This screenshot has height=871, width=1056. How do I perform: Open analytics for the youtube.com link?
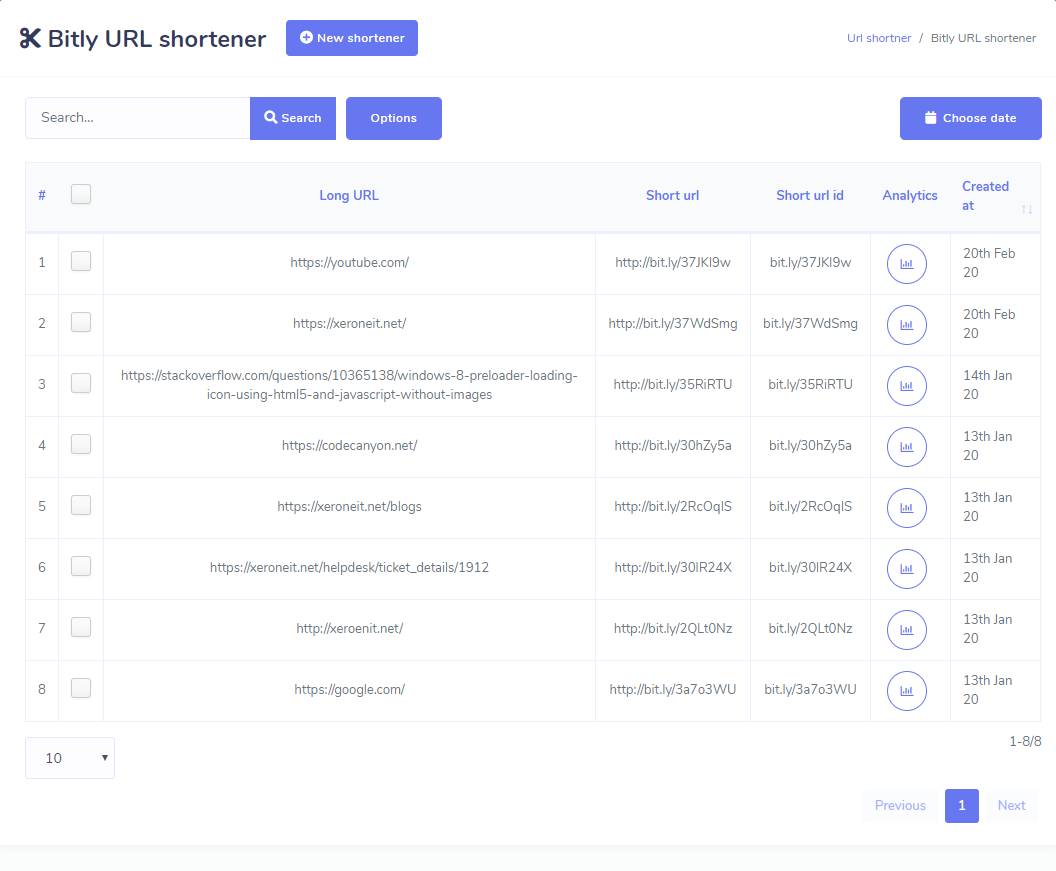[x=906, y=264]
